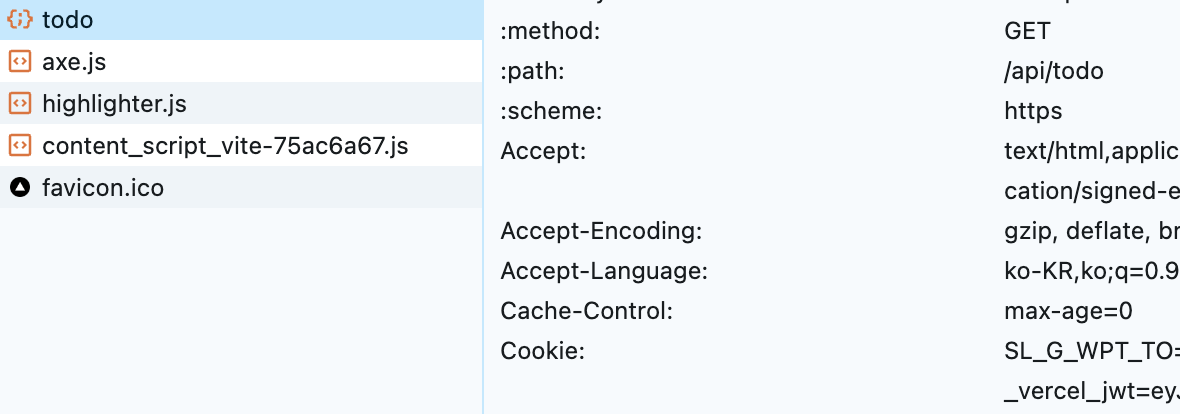Click the GET method value
1180x414 pixels.
(x=1026, y=32)
